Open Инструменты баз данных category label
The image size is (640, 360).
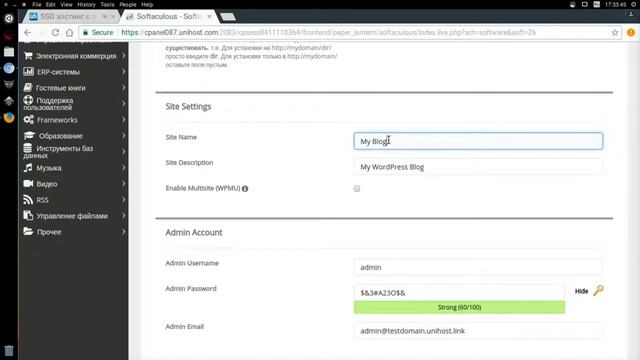coord(58,151)
